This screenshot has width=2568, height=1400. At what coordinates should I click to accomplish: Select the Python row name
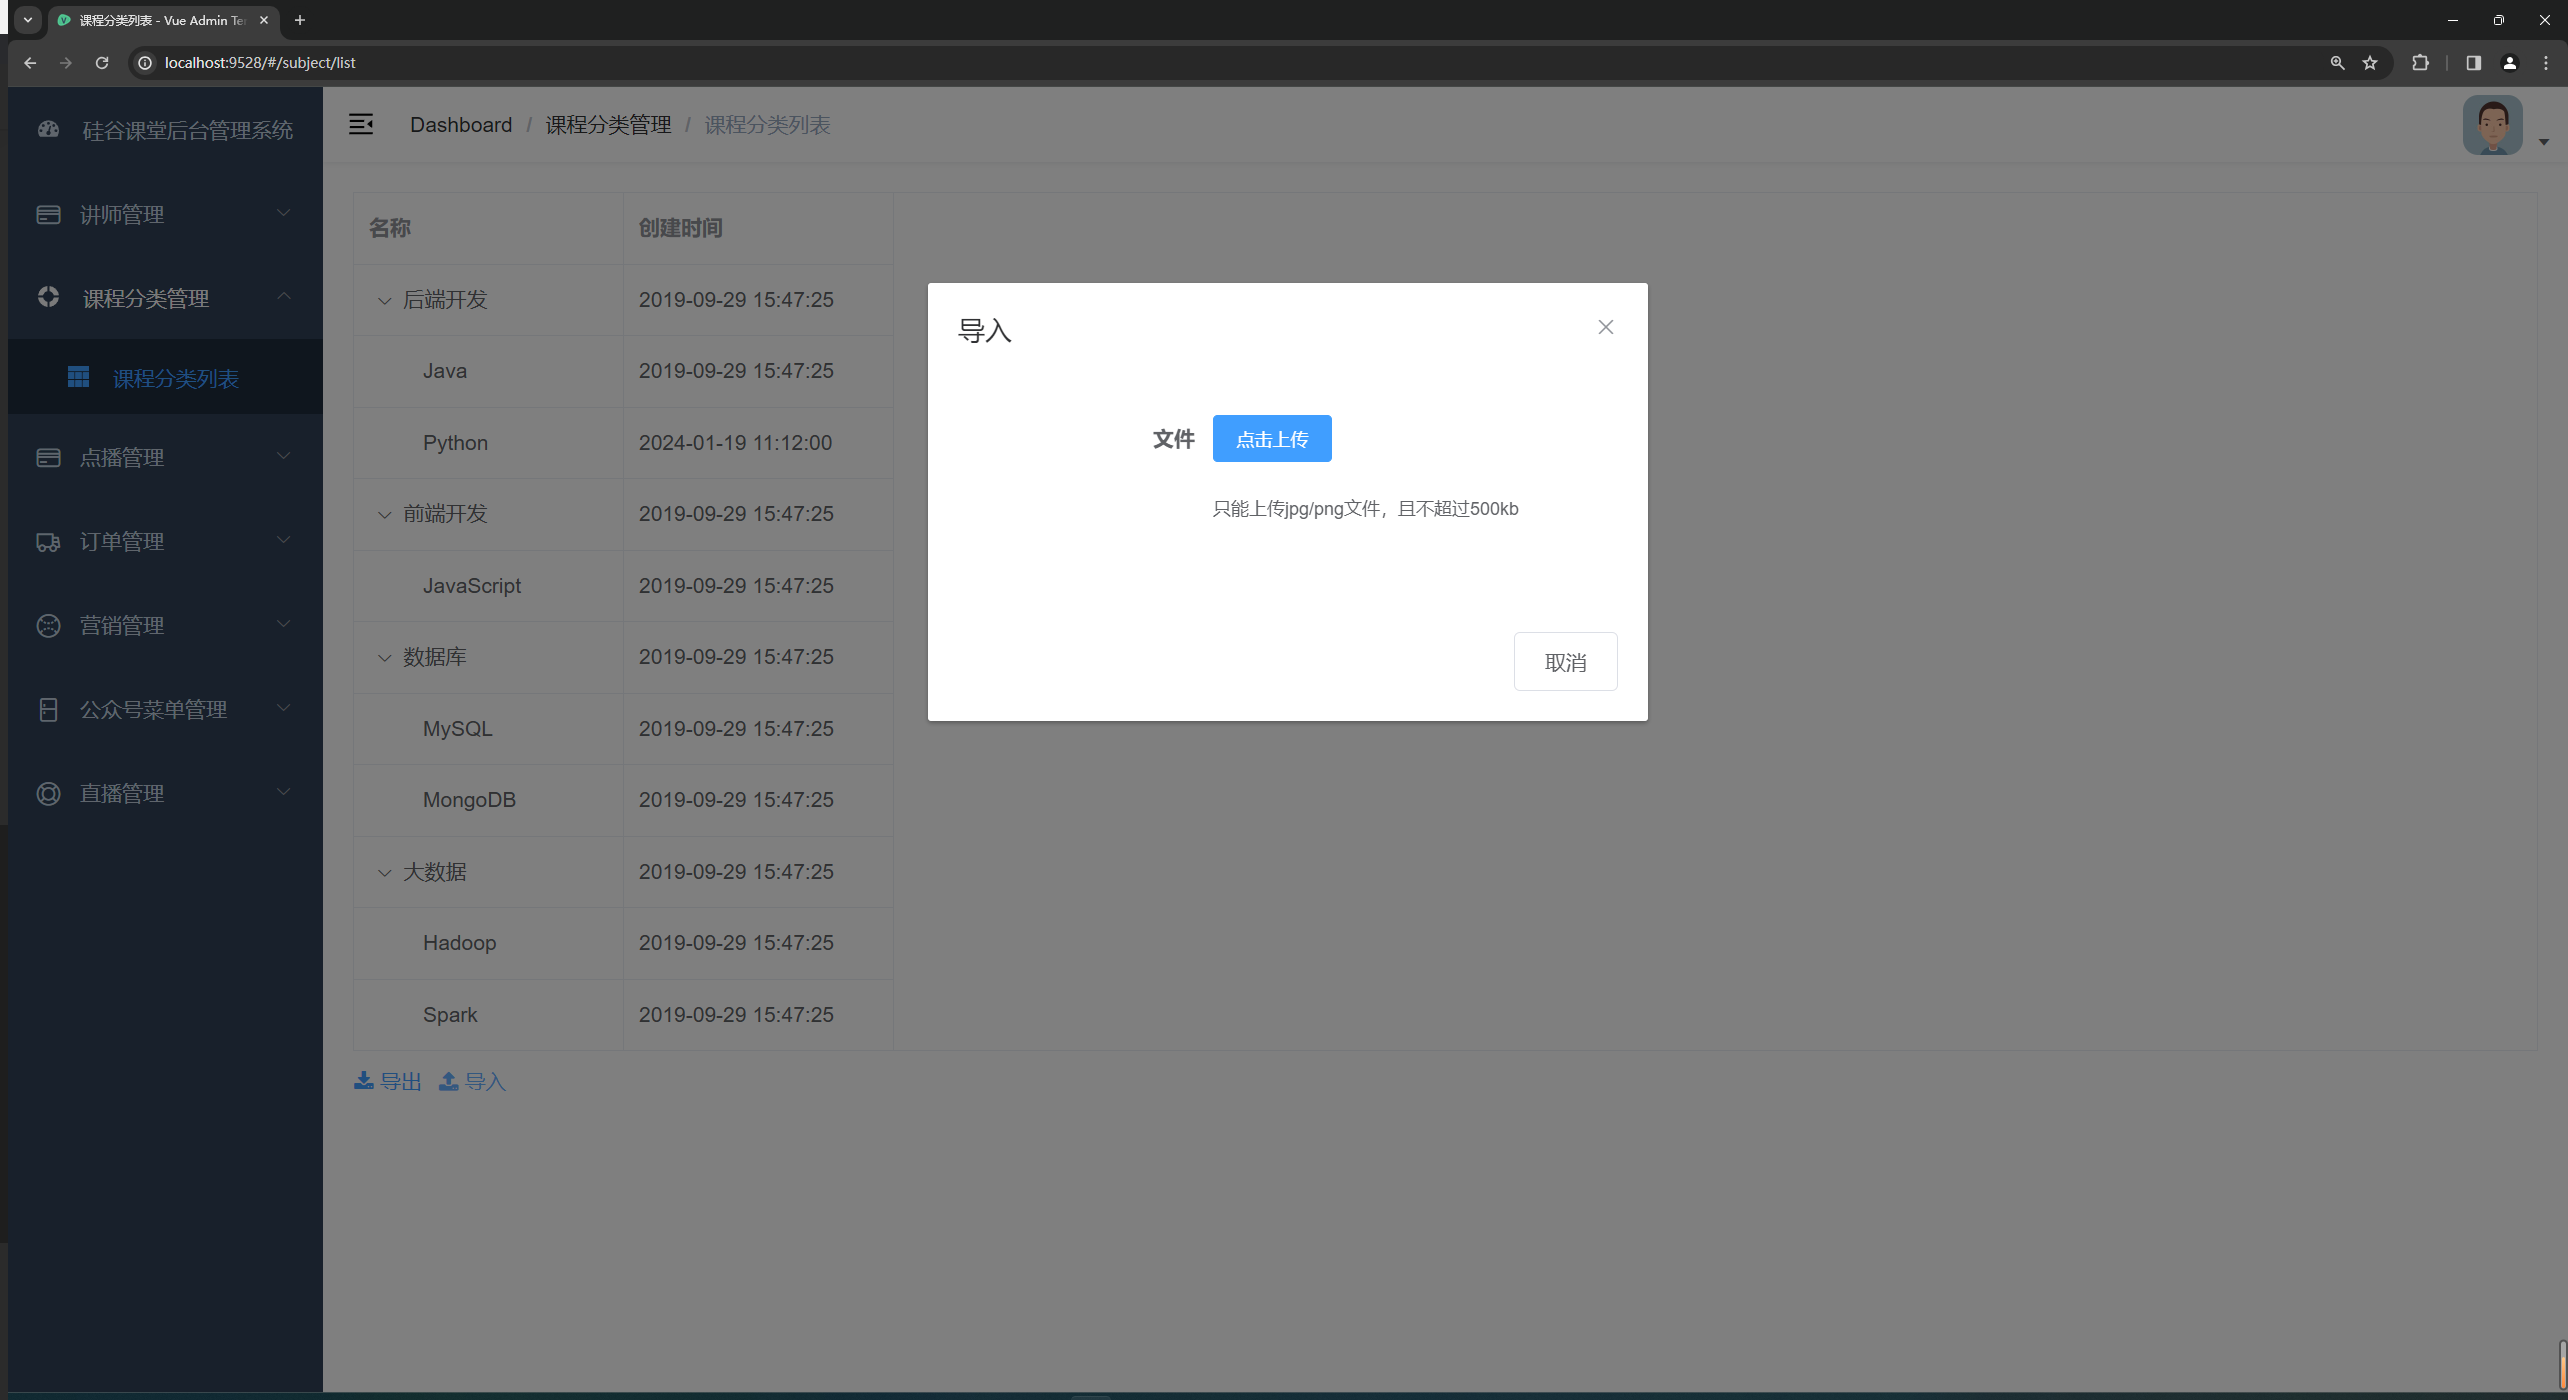455,442
